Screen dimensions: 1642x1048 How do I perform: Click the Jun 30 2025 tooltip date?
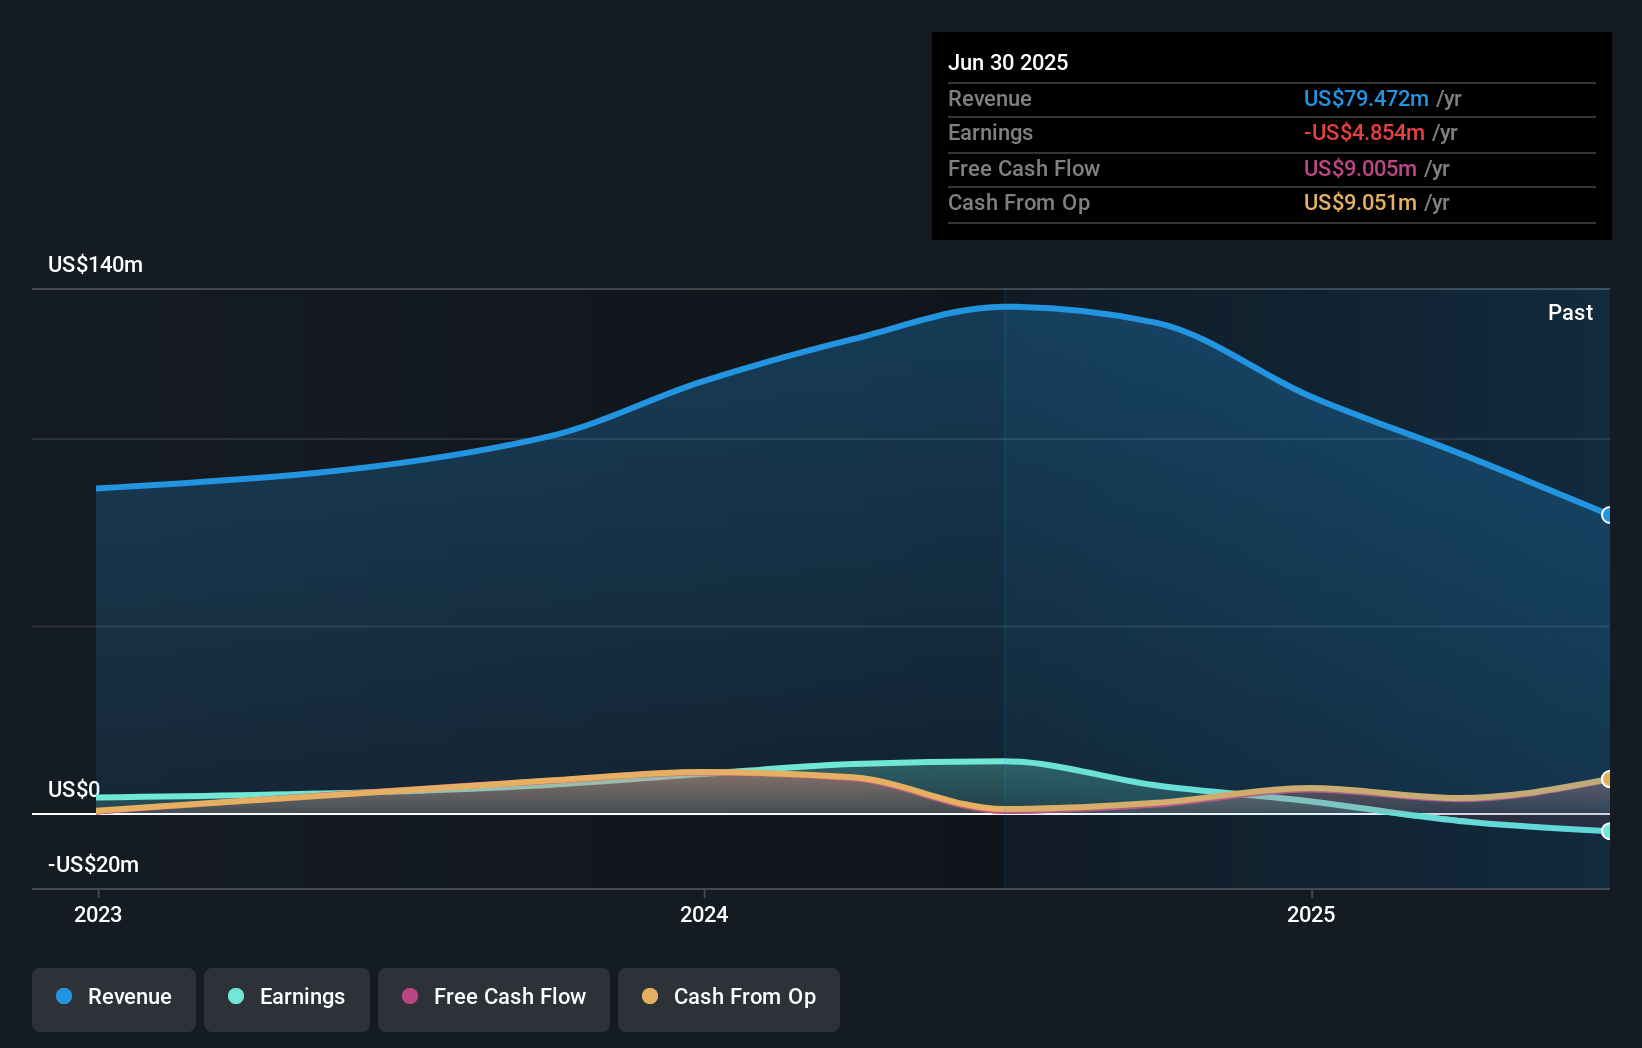point(1008,62)
